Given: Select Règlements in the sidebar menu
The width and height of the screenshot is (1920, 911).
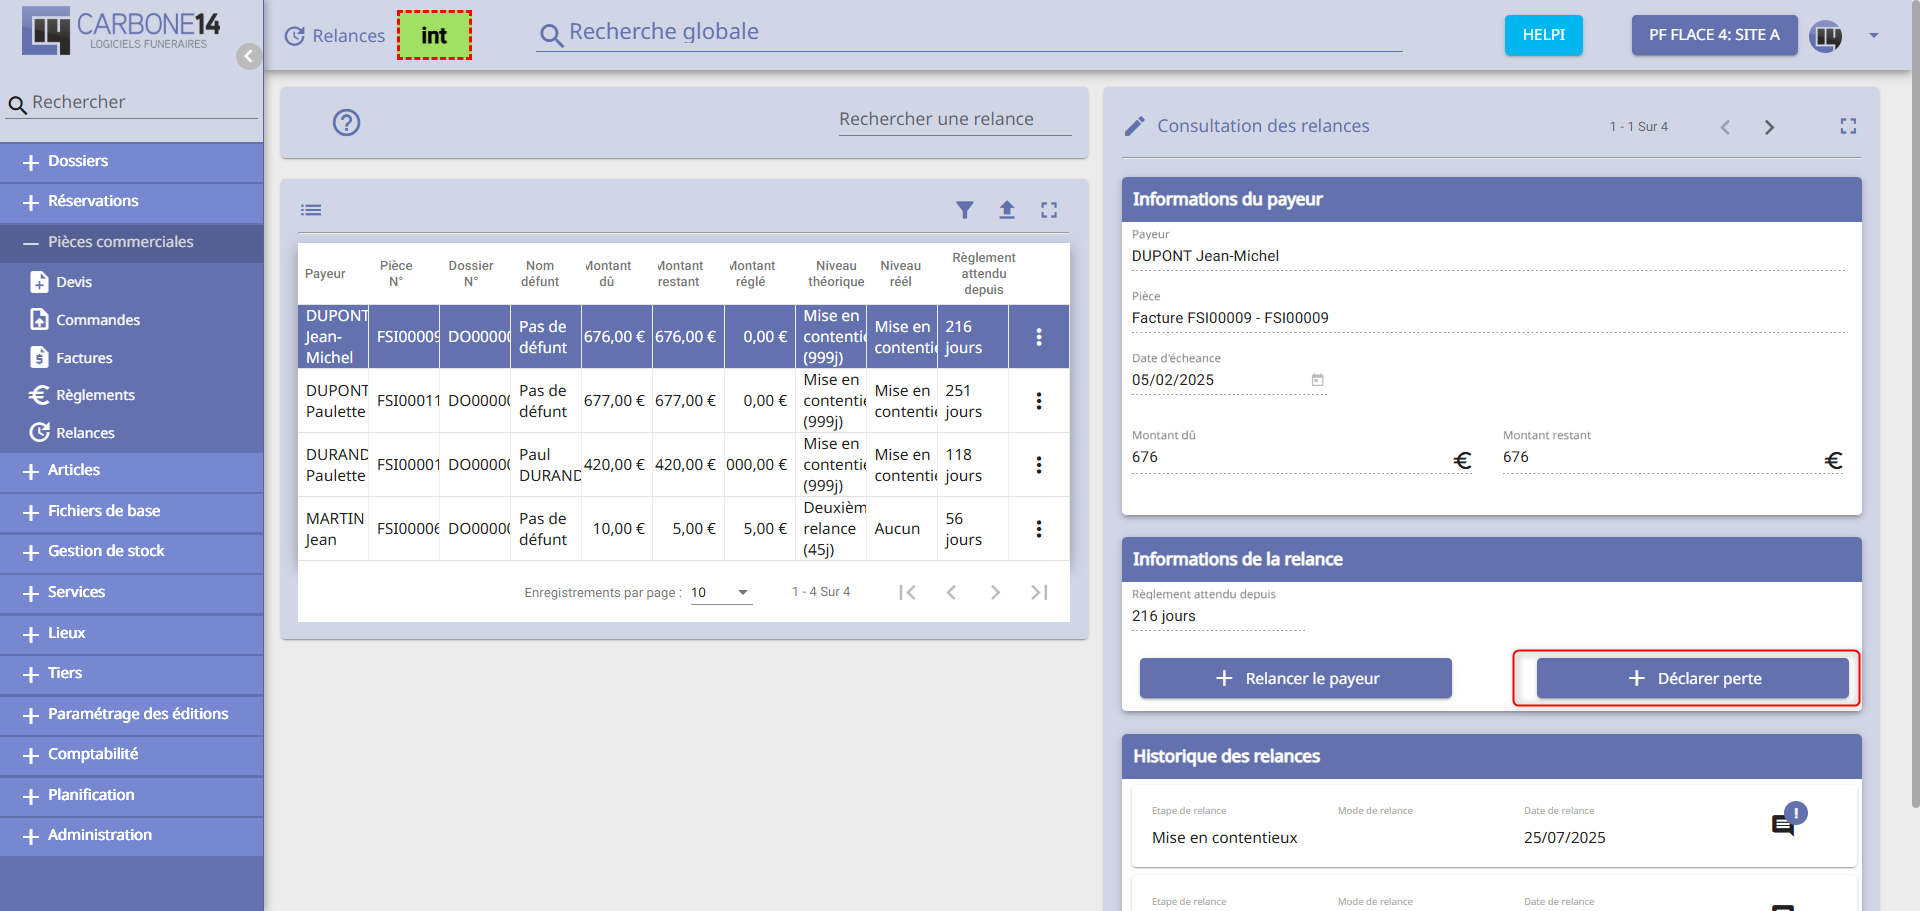Looking at the screenshot, I should click(x=95, y=395).
